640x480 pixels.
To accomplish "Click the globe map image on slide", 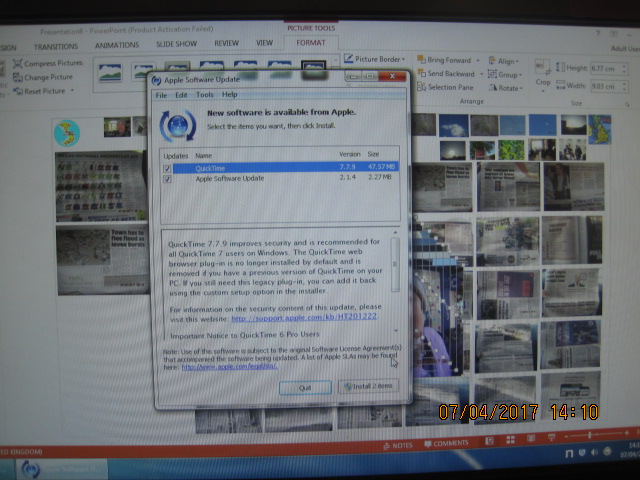I will [x=67, y=133].
